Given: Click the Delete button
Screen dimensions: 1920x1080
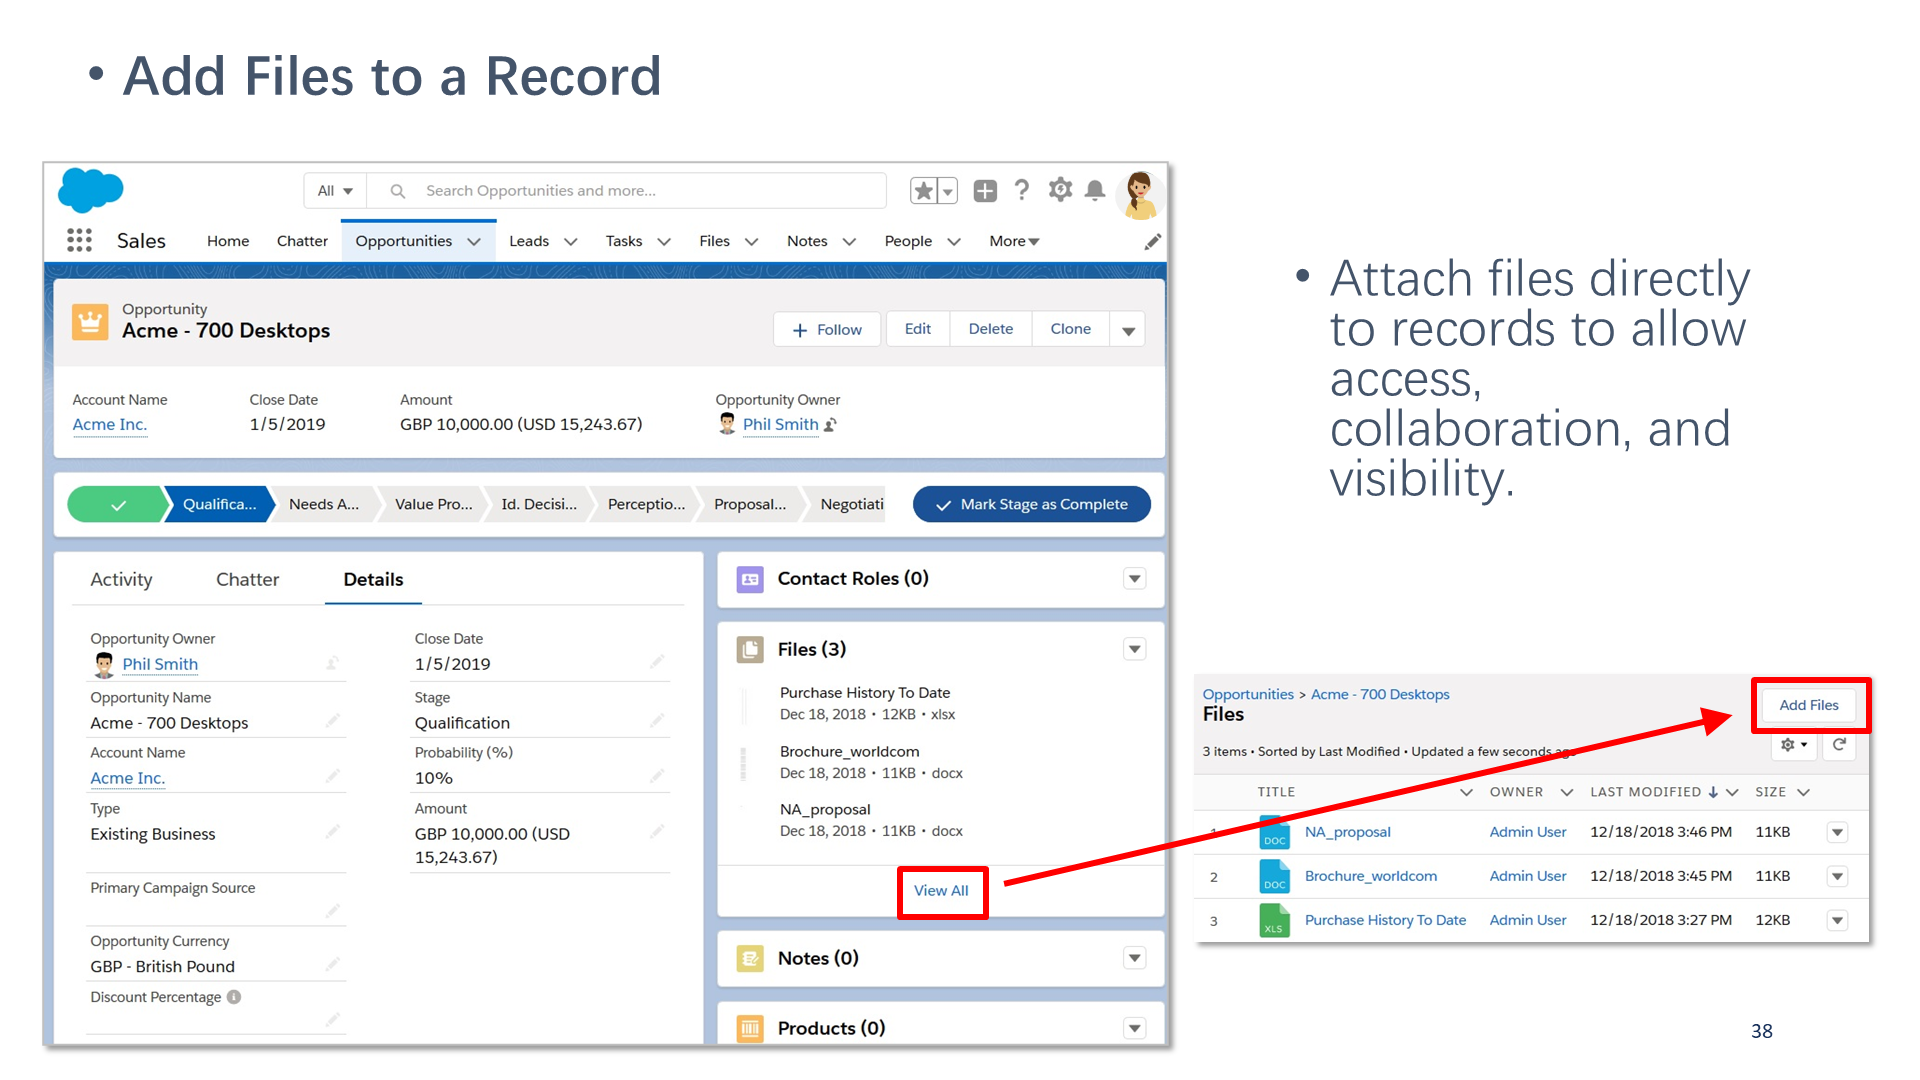Looking at the screenshot, I should point(991,329).
